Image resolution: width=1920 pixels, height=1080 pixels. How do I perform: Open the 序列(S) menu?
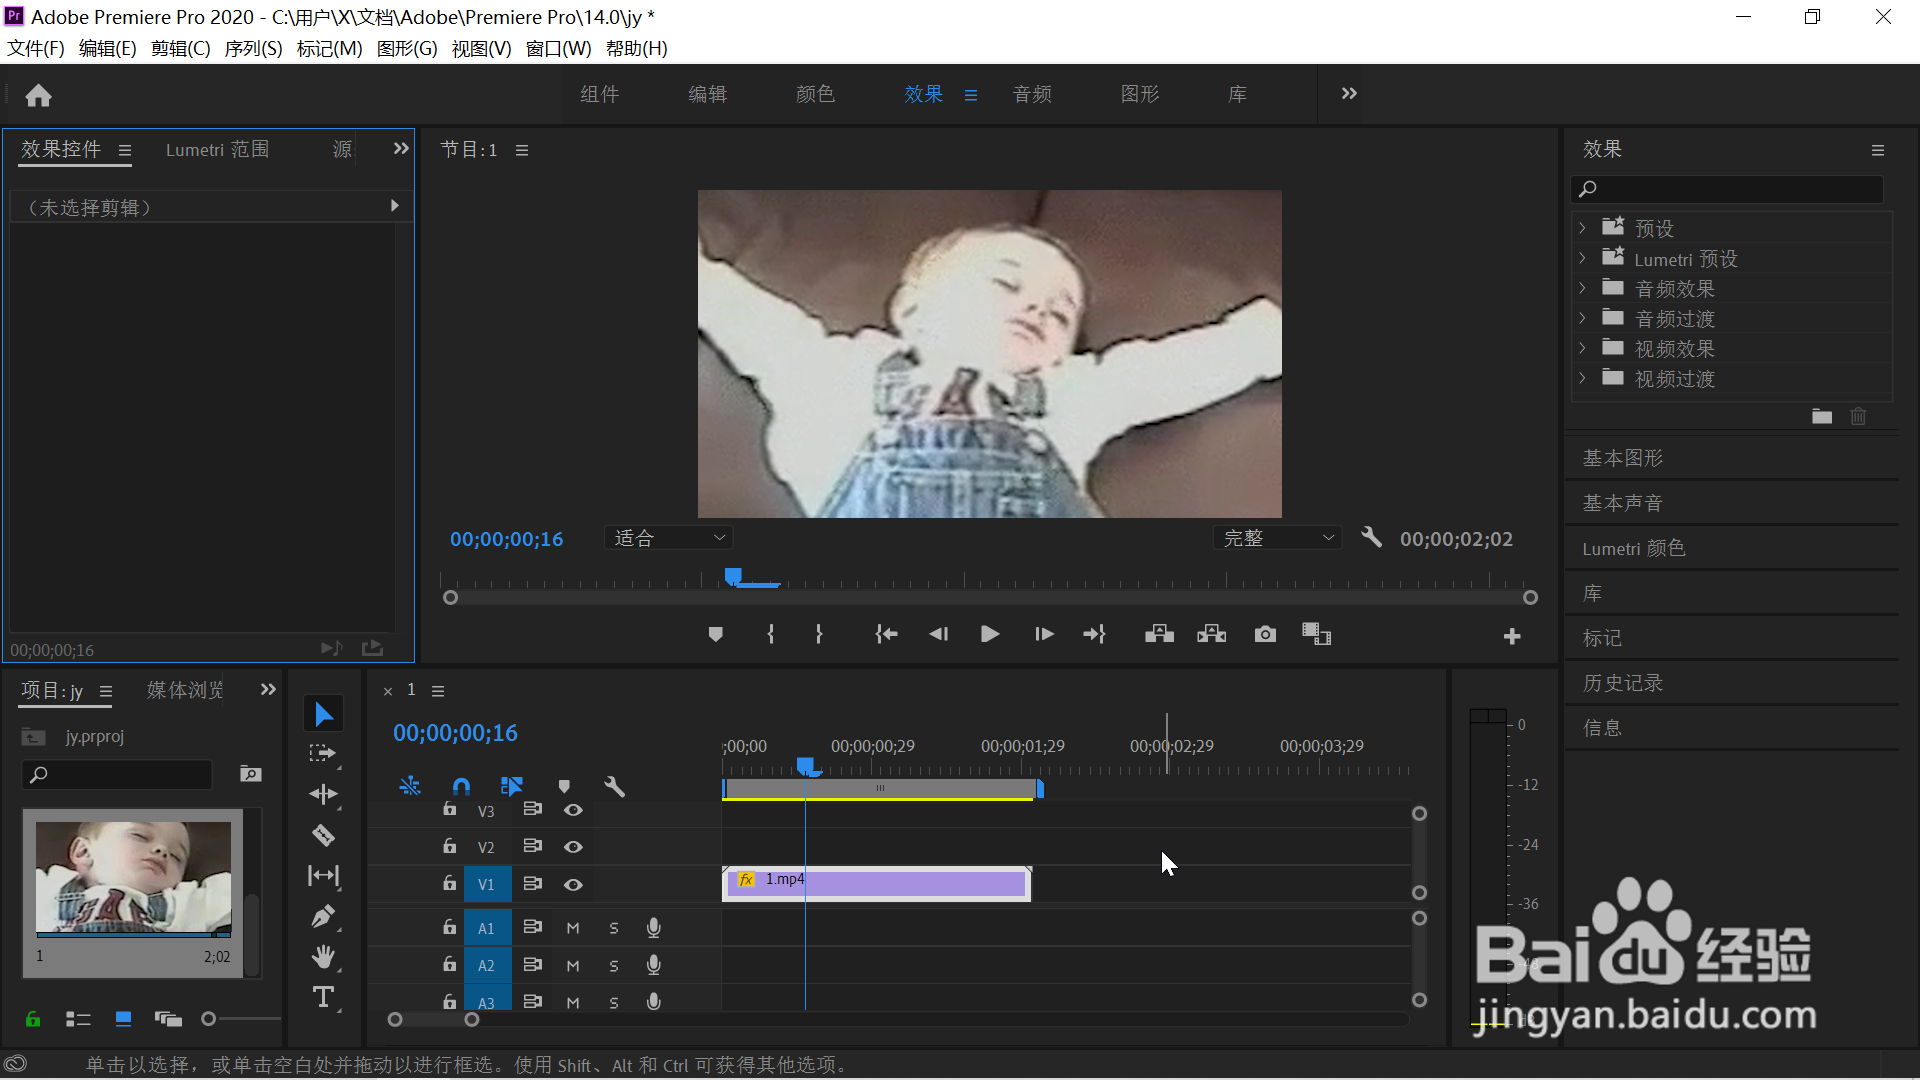point(253,49)
